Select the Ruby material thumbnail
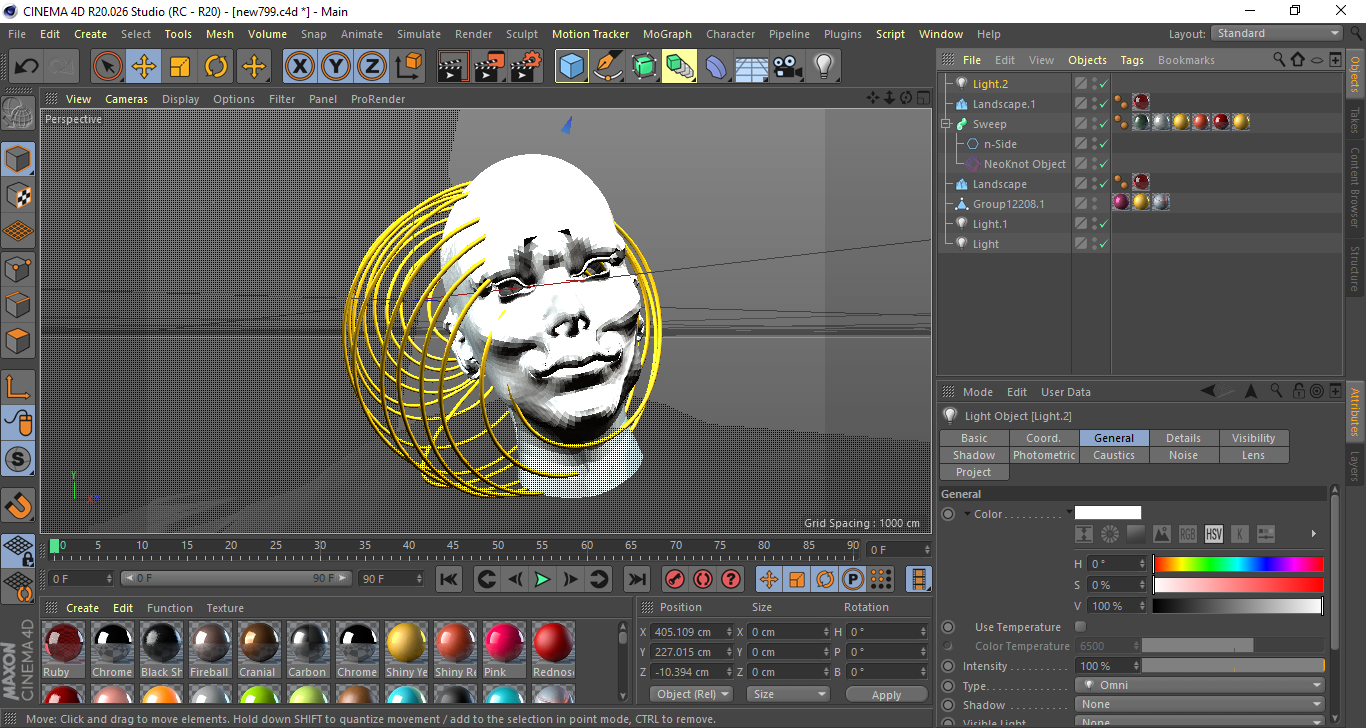1366x728 pixels. coord(64,643)
